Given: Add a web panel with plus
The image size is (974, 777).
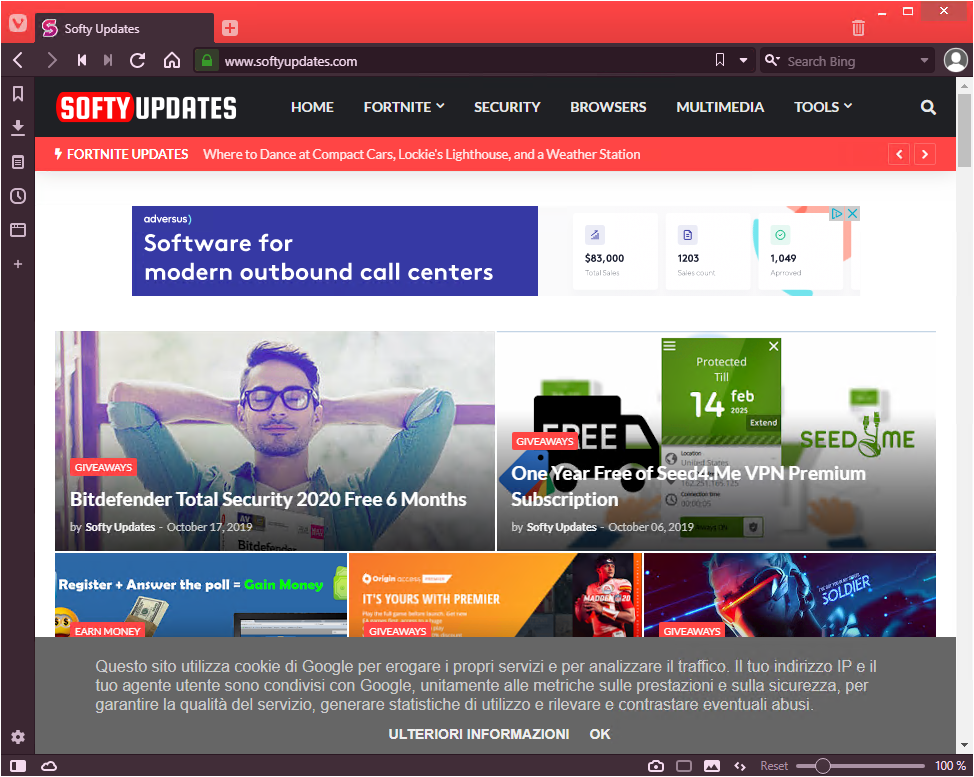Looking at the screenshot, I should [18, 264].
